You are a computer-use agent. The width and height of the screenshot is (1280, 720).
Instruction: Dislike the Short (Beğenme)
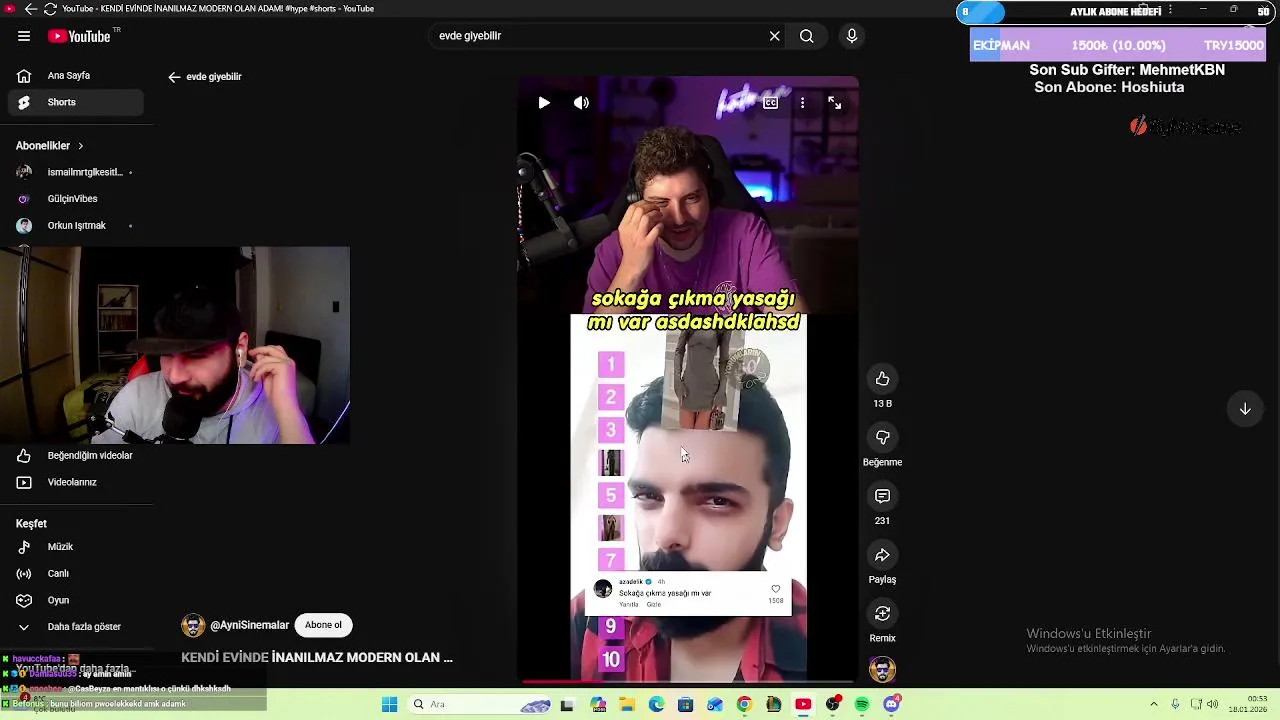[x=882, y=437]
